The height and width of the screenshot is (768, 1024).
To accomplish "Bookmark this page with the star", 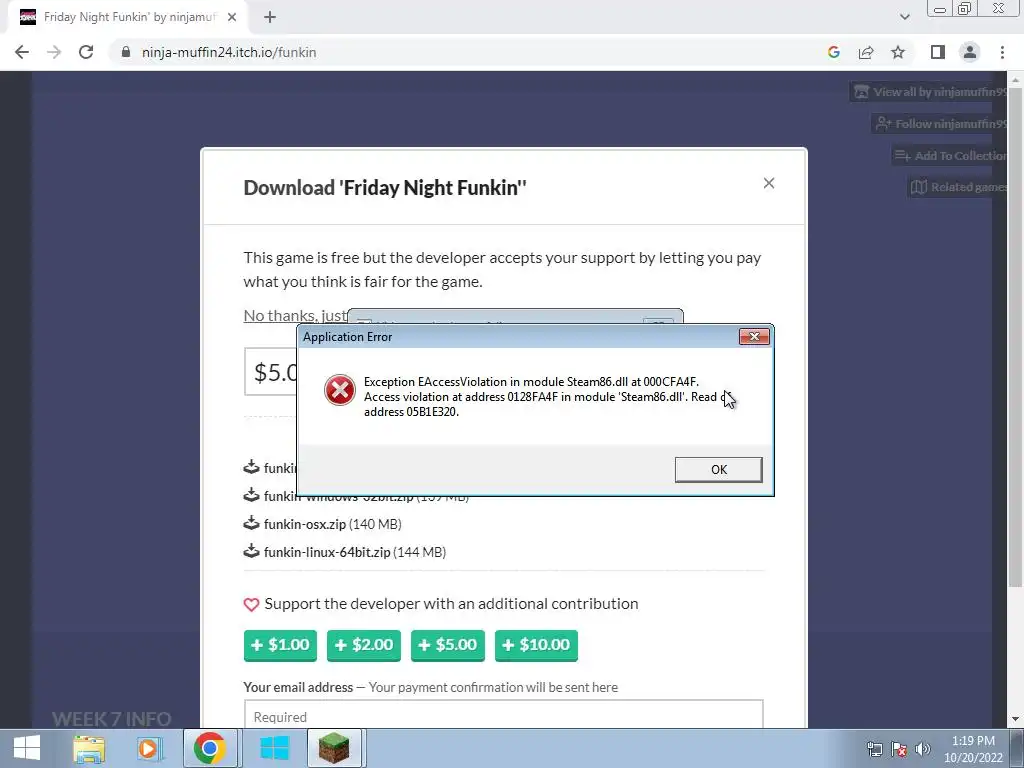I will point(898,52).
